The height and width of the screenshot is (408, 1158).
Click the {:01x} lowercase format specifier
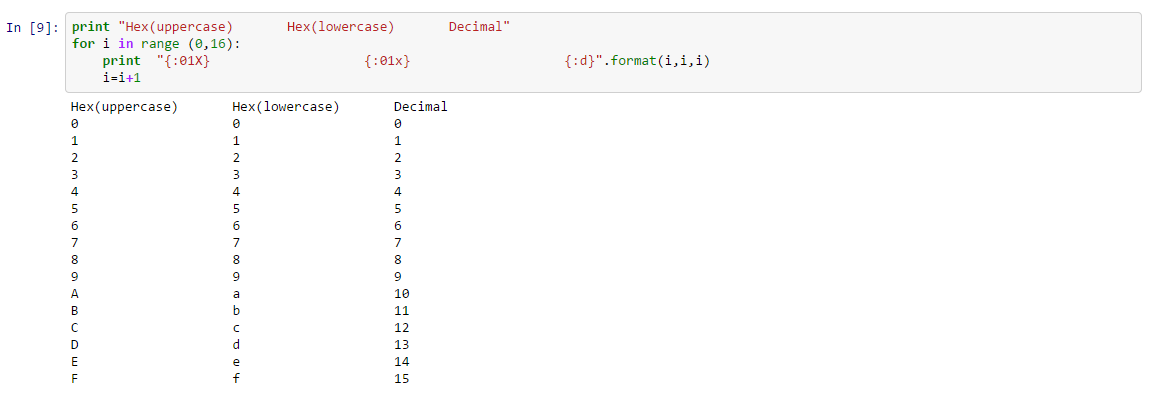389,61
